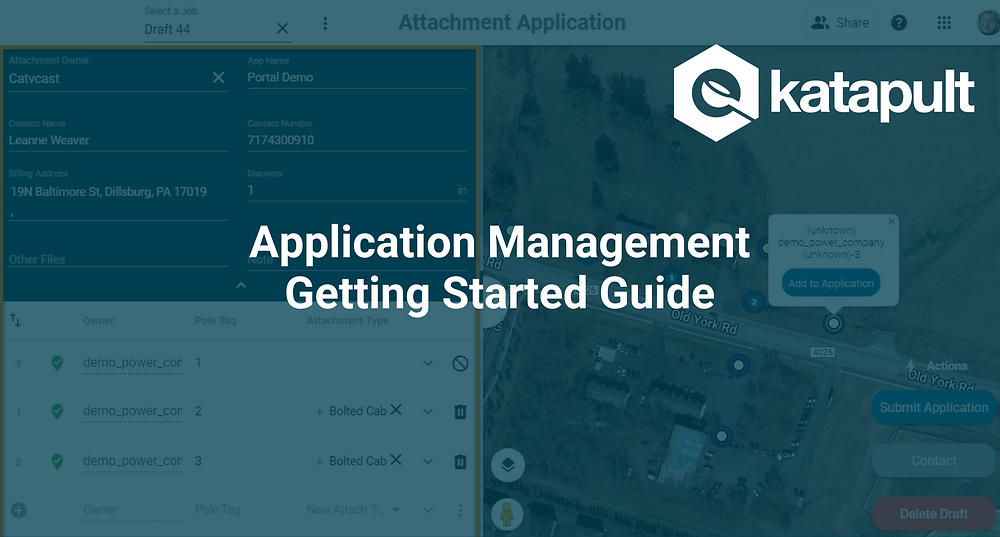
Task: Click the green verified marker on Pole Tag 3 row
Action: [x=57, y=461]
